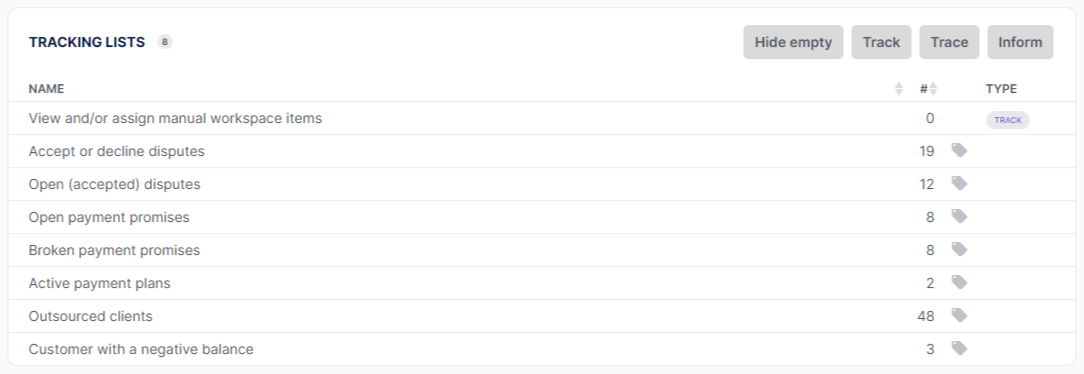
Task: Click tag icon beside Open (accepted) disputes
Action: [x=959, y=183]
